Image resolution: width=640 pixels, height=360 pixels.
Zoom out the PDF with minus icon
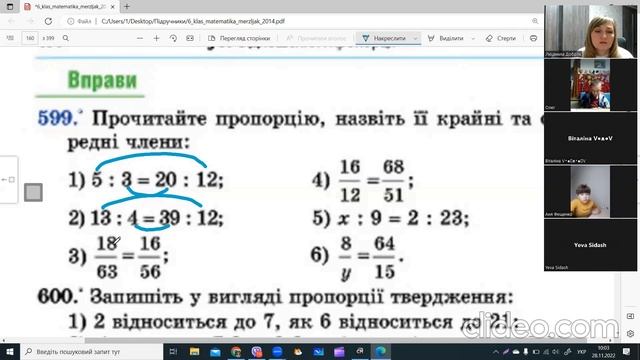[x=140, y=38]
